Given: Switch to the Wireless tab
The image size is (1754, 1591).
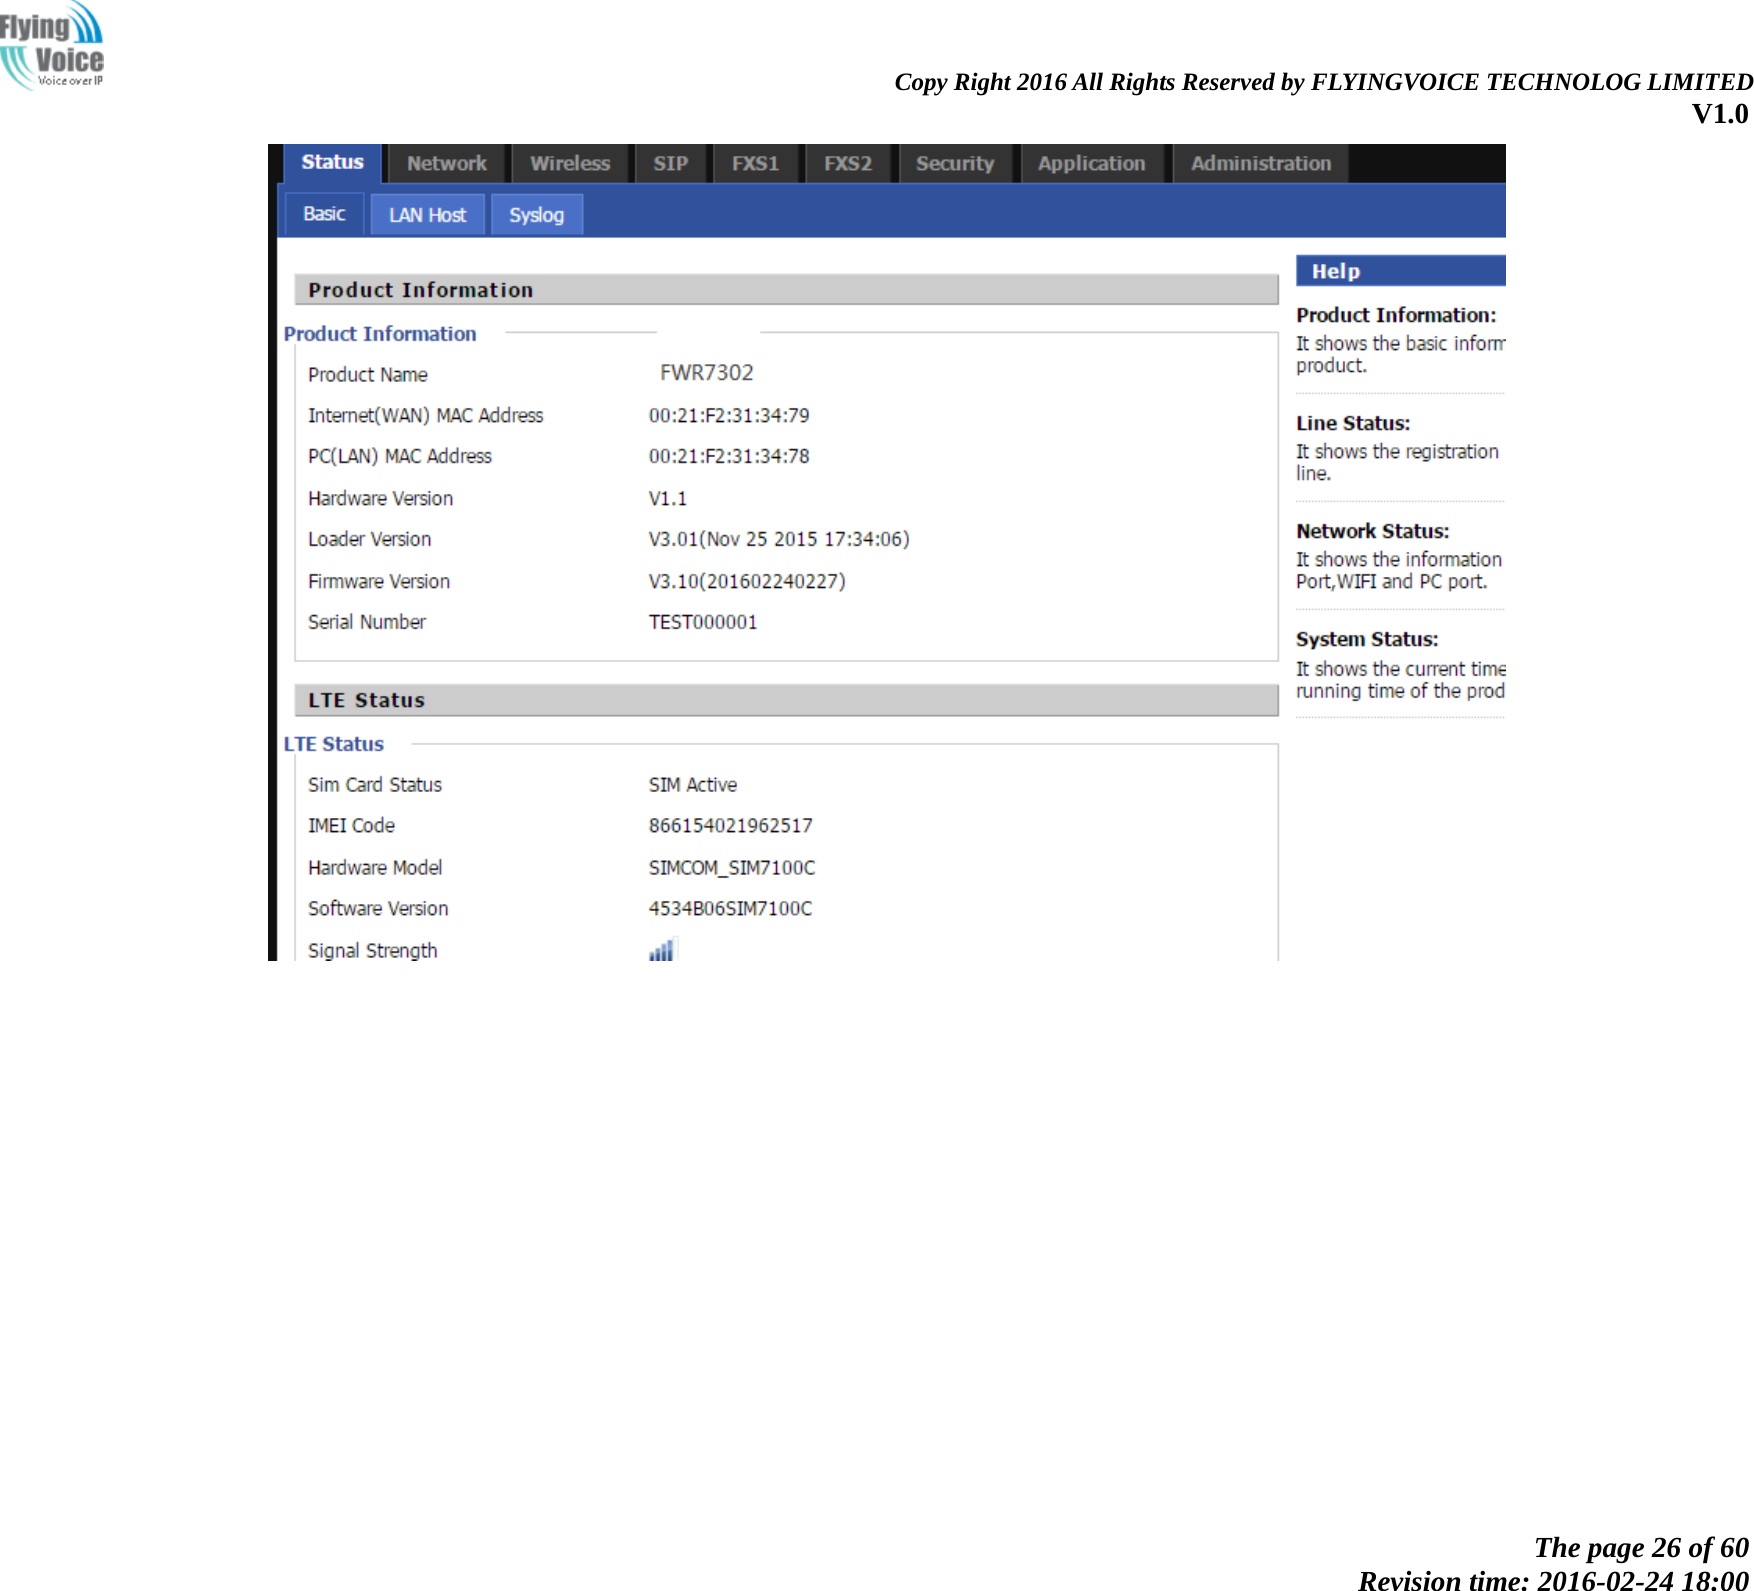Looking at the screenshot, I should (x=569, y=163).
